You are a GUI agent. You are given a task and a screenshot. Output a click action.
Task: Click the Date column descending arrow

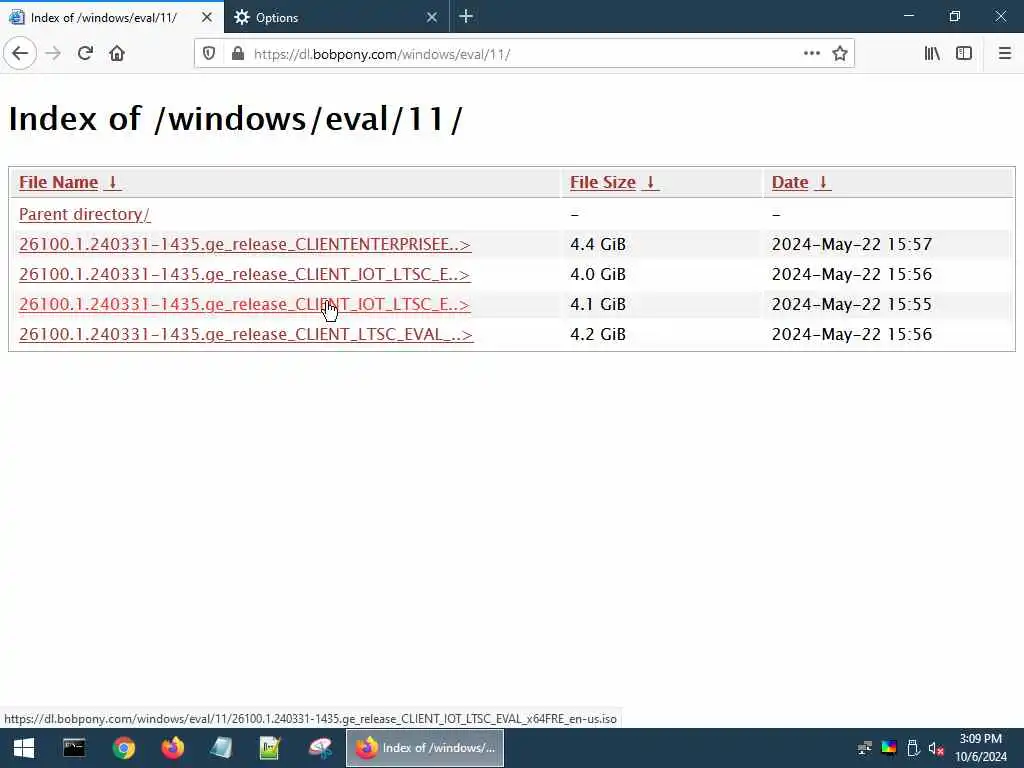(x=823, y=182)
